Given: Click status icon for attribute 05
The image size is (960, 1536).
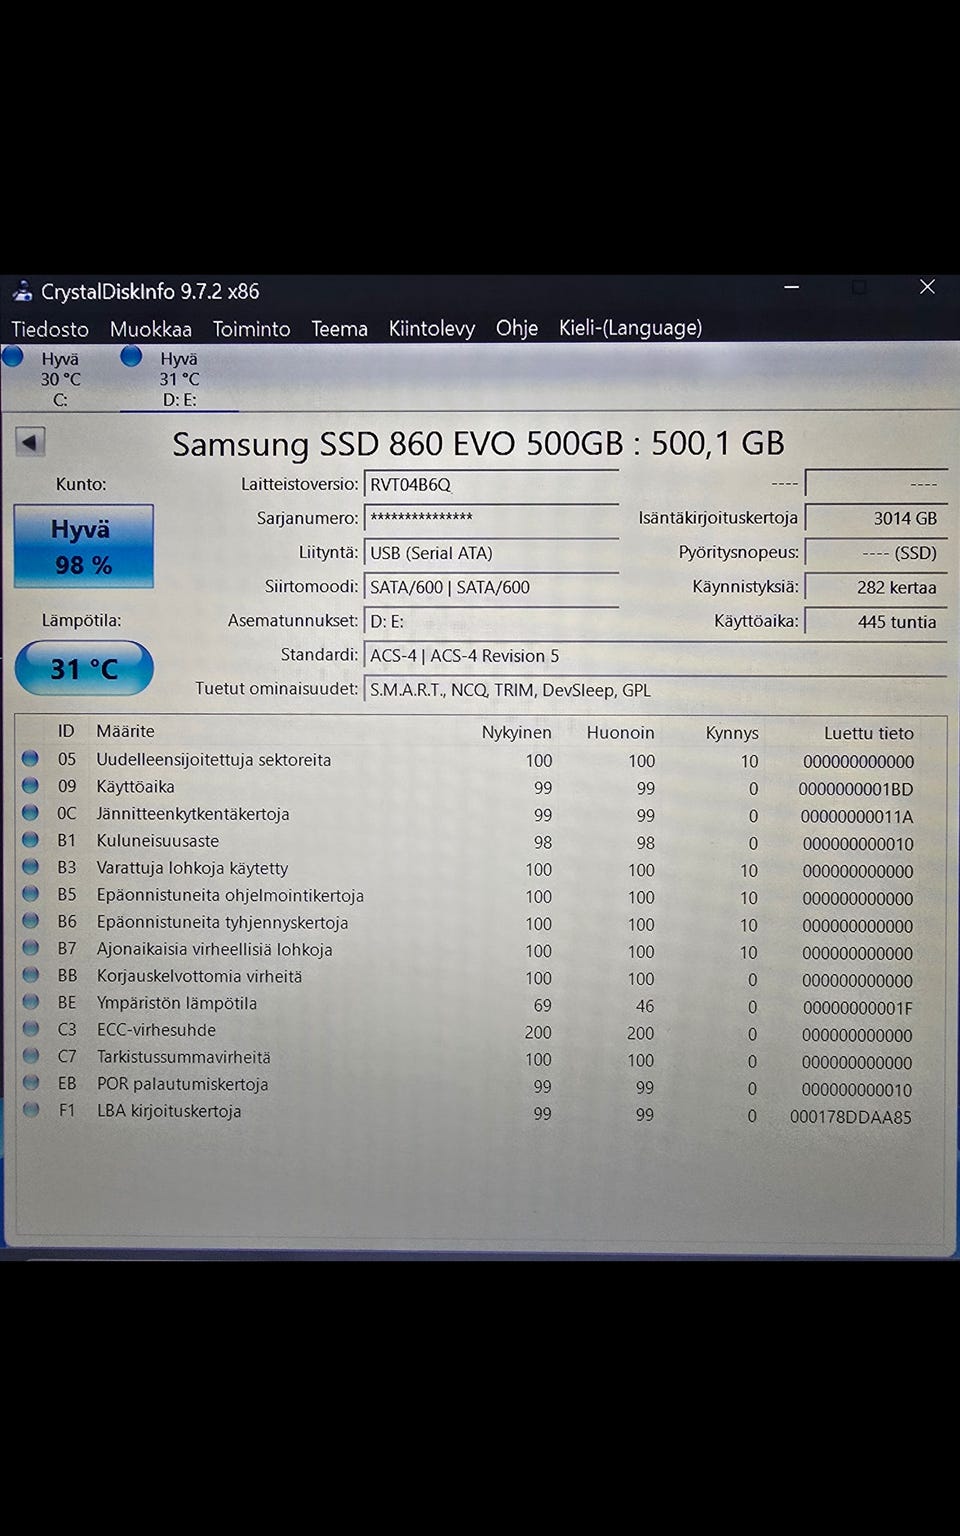Looking at the screenshot, I should point(31,759).
